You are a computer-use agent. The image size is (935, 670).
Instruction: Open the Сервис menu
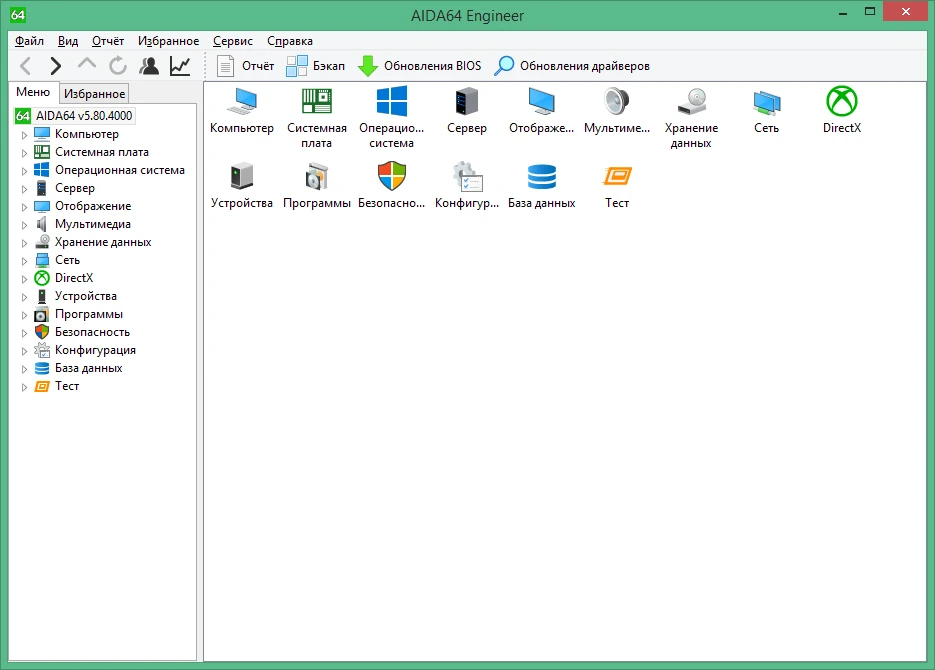pyautogui.click(x=233, y=41)
